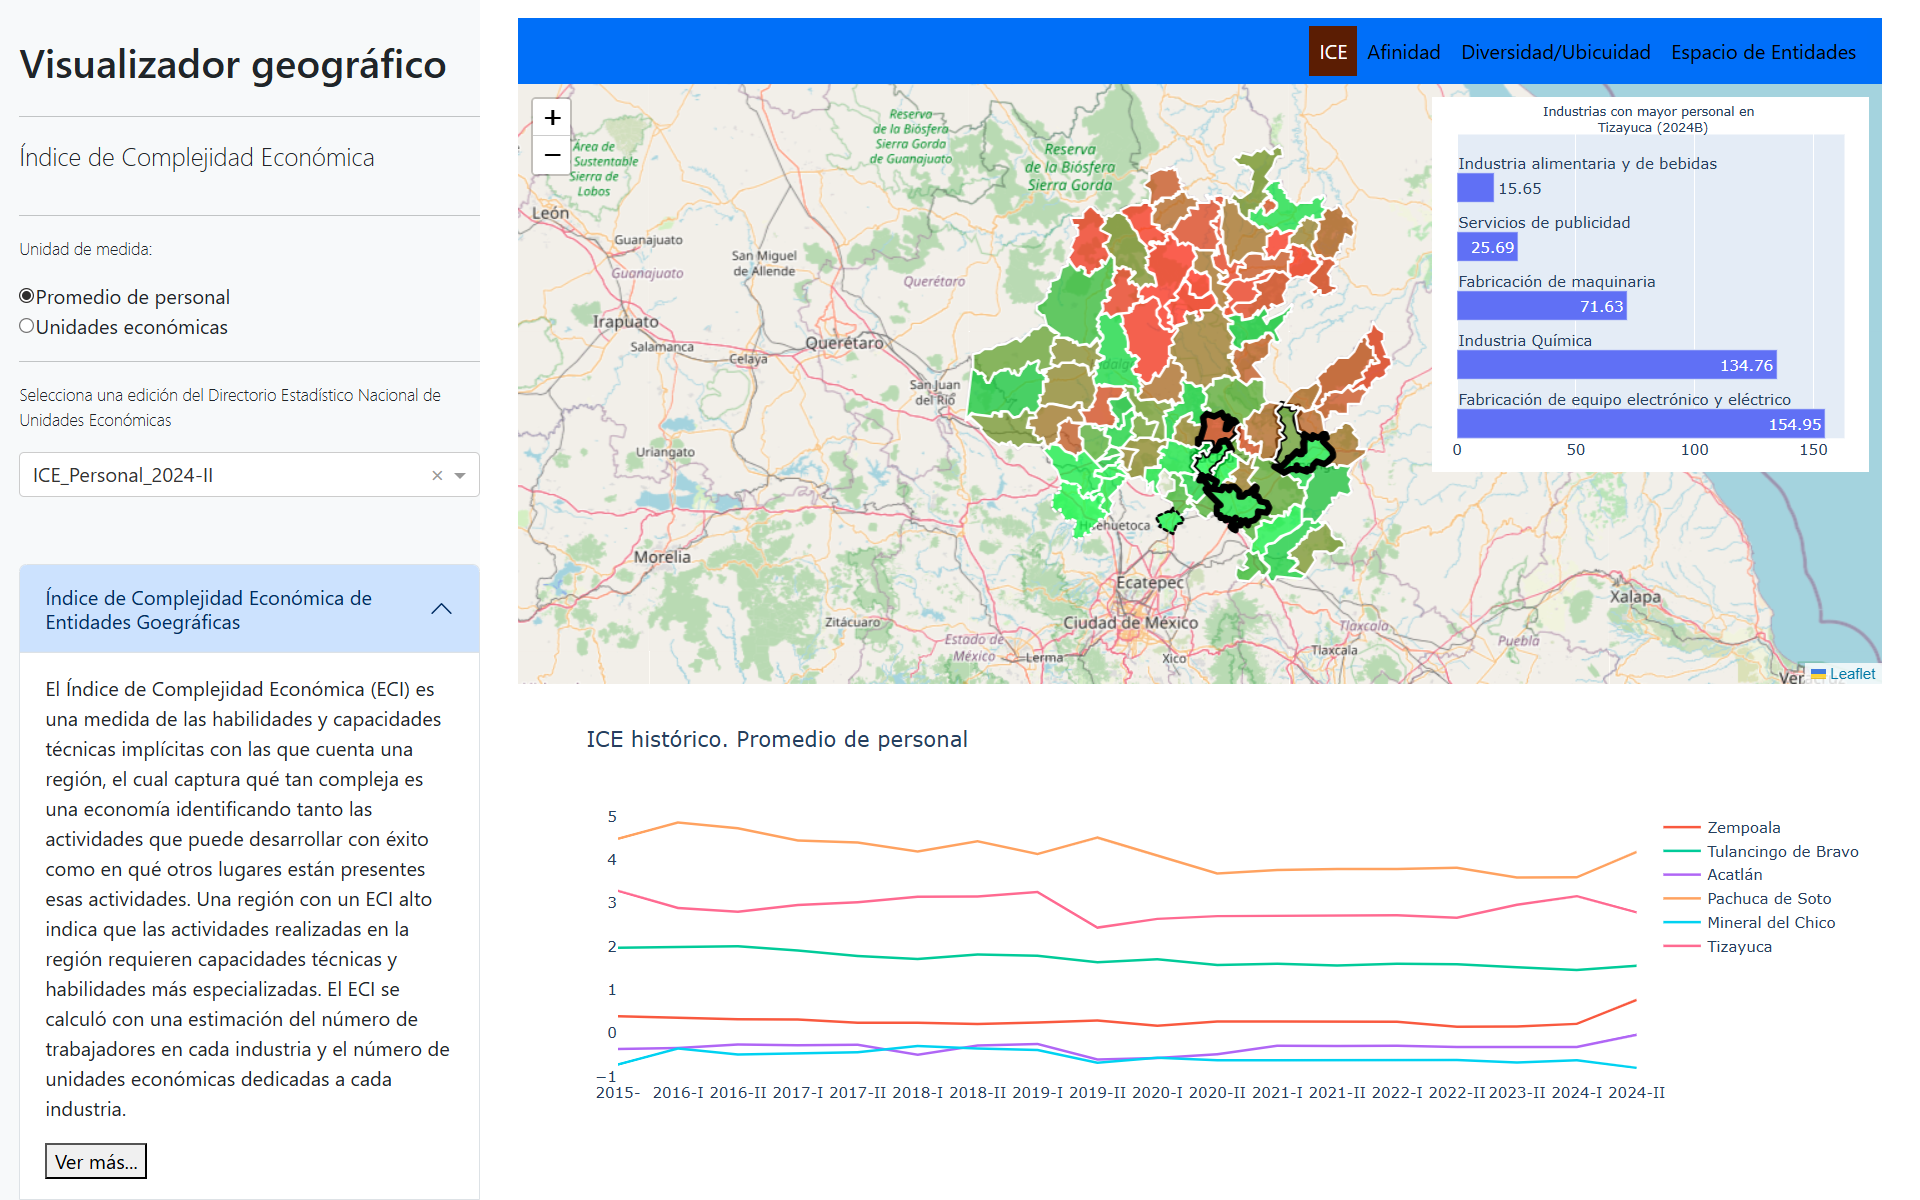Open the Diversidad/Ubicuidad tab
The width and height of the screenshot is (1920, 1200).
[1555, 52]
